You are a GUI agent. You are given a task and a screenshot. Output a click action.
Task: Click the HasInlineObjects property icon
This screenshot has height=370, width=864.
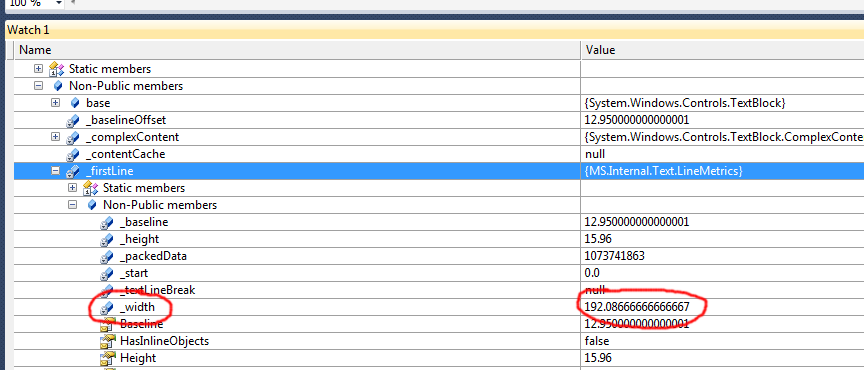click(x=107, y=341)
